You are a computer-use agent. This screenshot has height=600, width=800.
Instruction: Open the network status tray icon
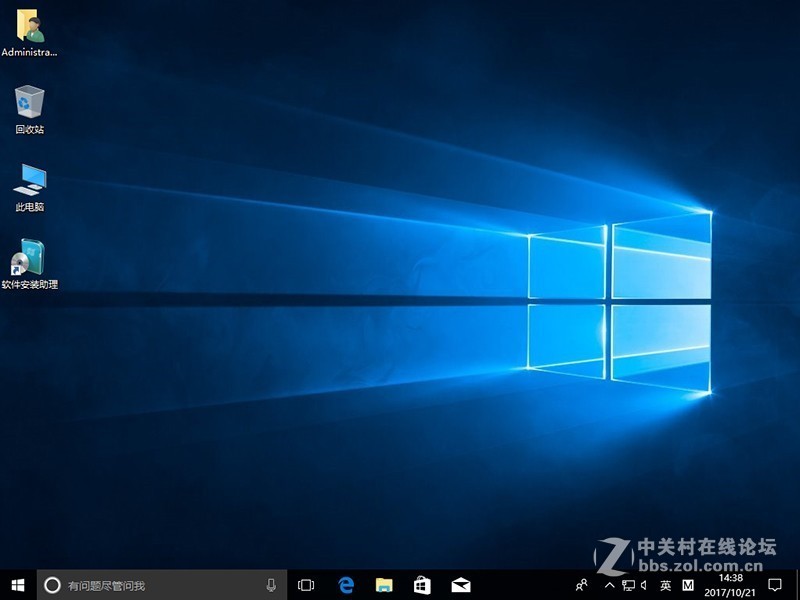pos(628,585)
